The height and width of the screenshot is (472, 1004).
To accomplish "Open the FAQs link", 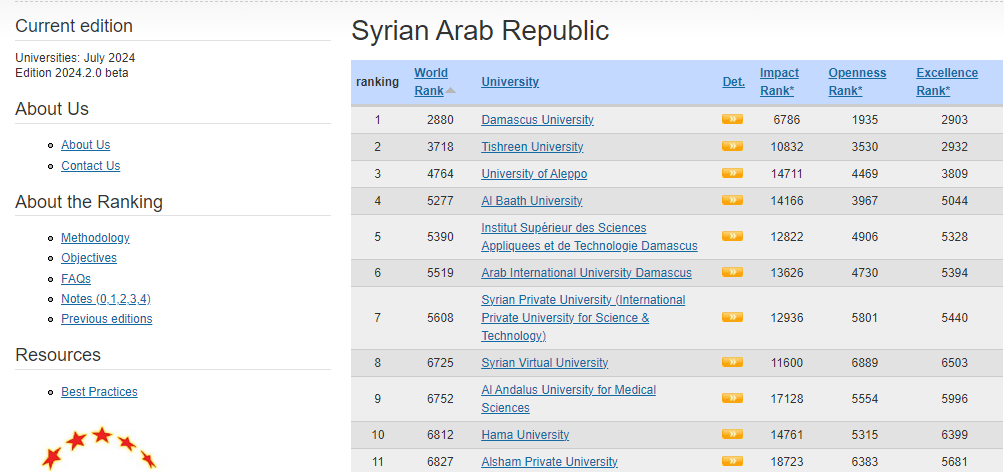I will [x=76, y=279].
